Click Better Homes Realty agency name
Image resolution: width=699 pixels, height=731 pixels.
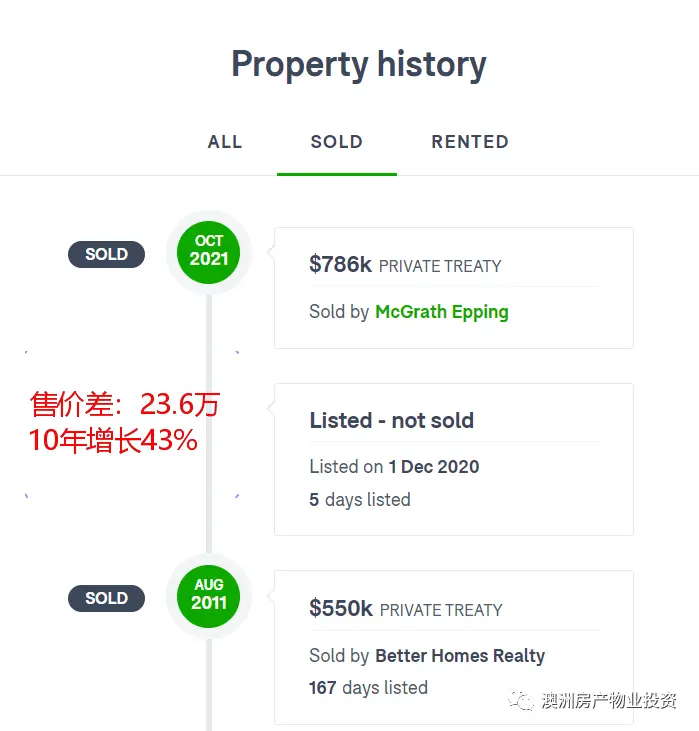click(460, 655)
